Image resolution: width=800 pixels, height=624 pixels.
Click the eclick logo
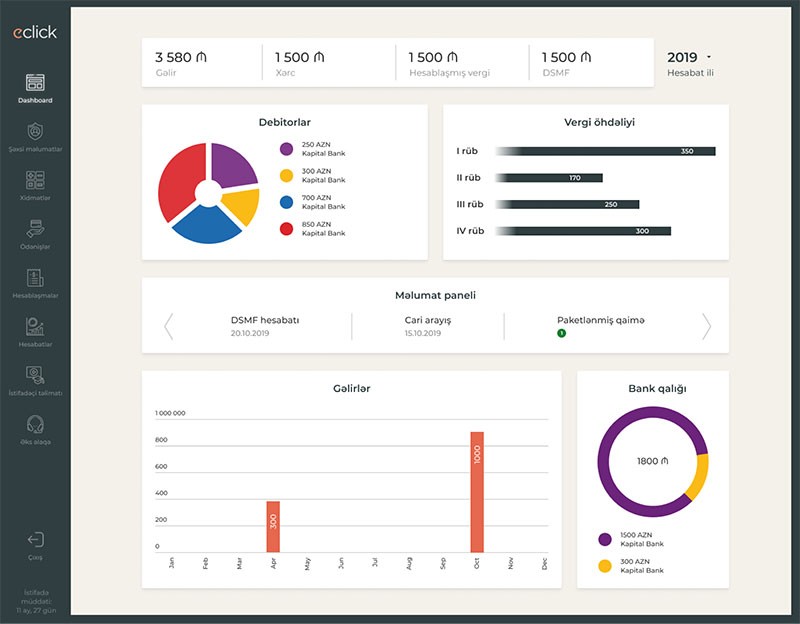(x=35, y=33)
